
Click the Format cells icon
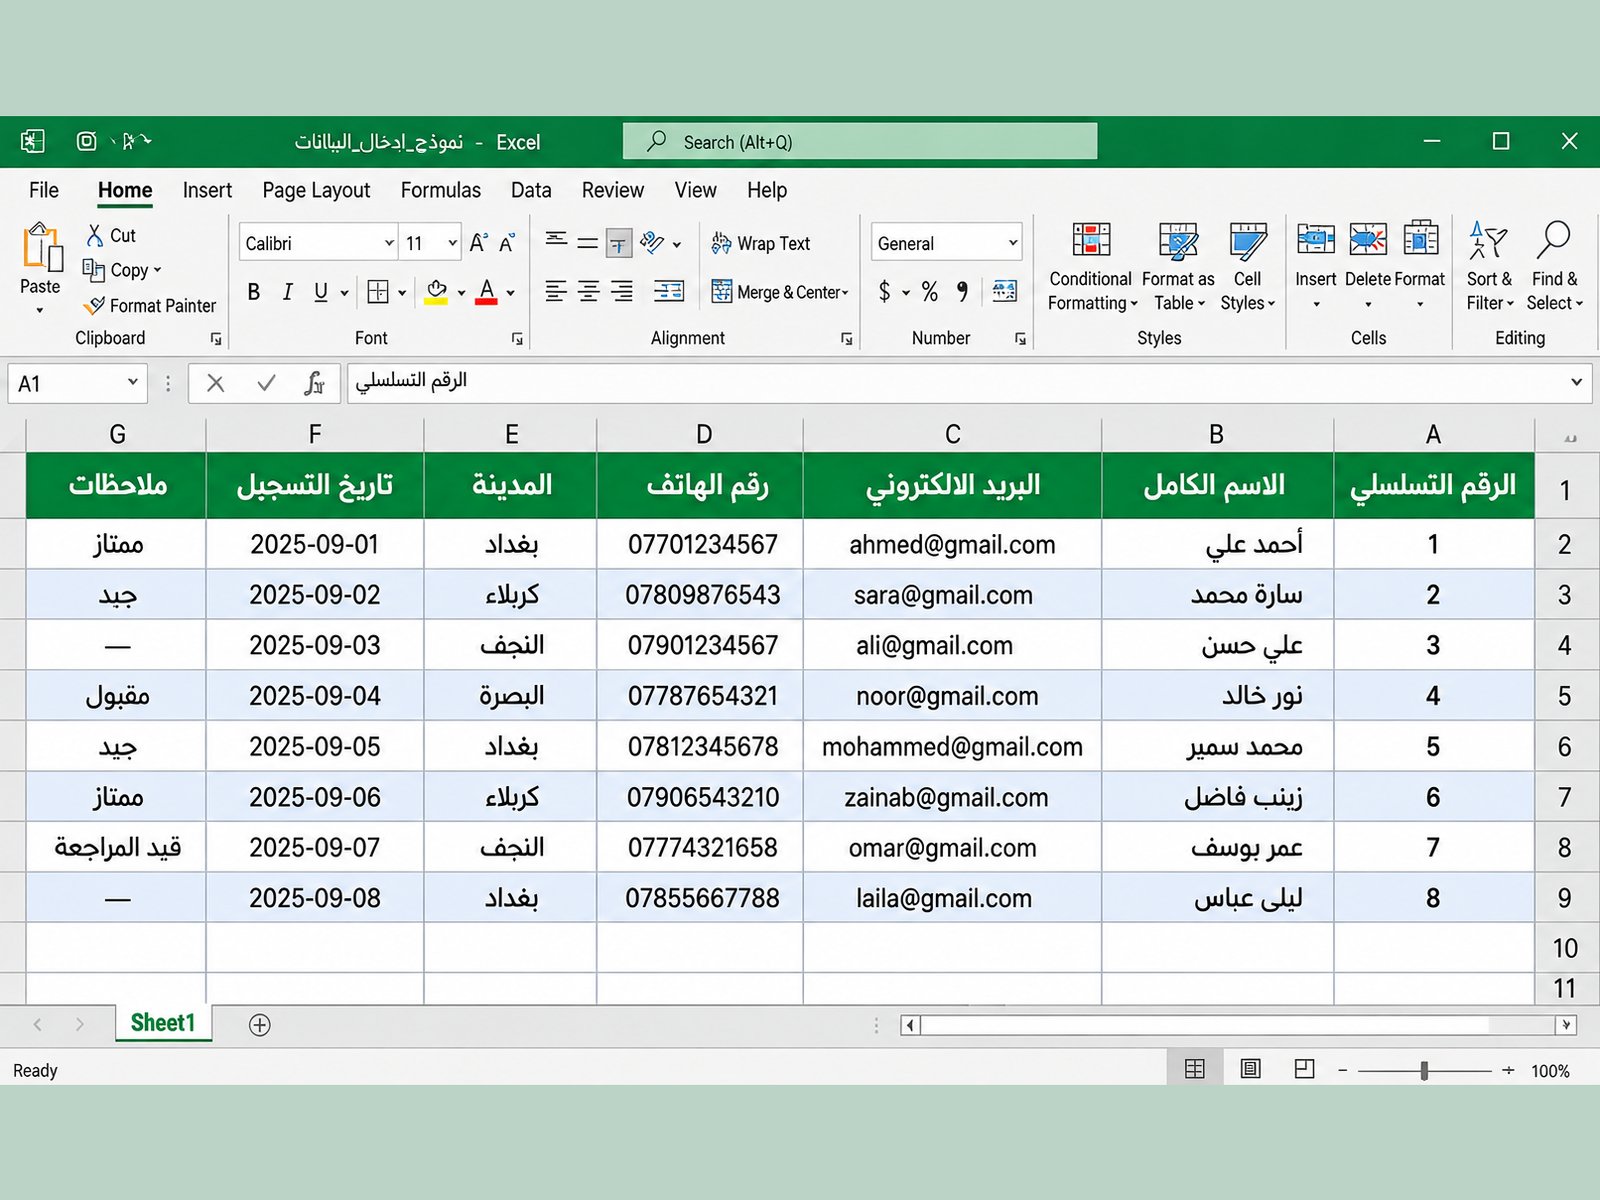tap(1421, 240)
